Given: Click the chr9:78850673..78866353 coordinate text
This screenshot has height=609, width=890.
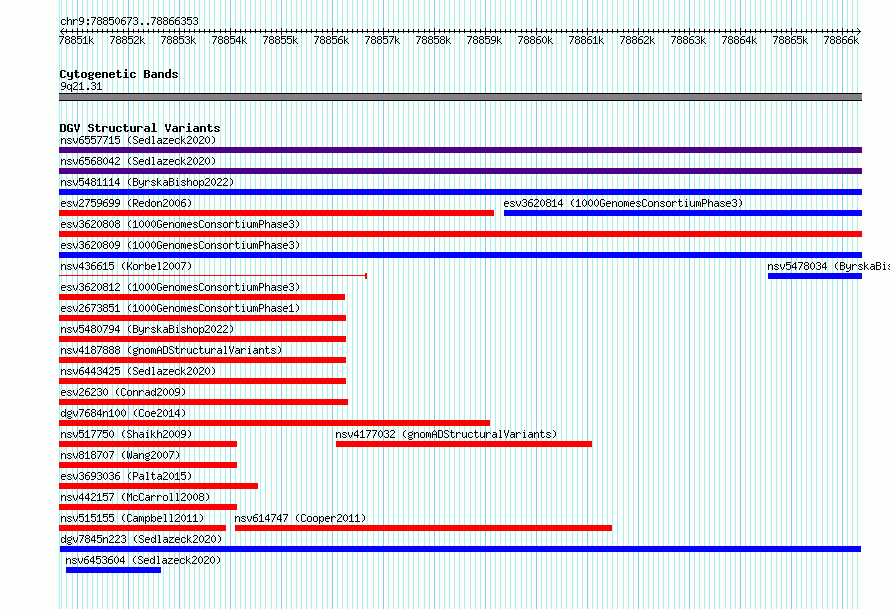Looking at the screenshot, I should pyautogui.click(x=129, y=21).
